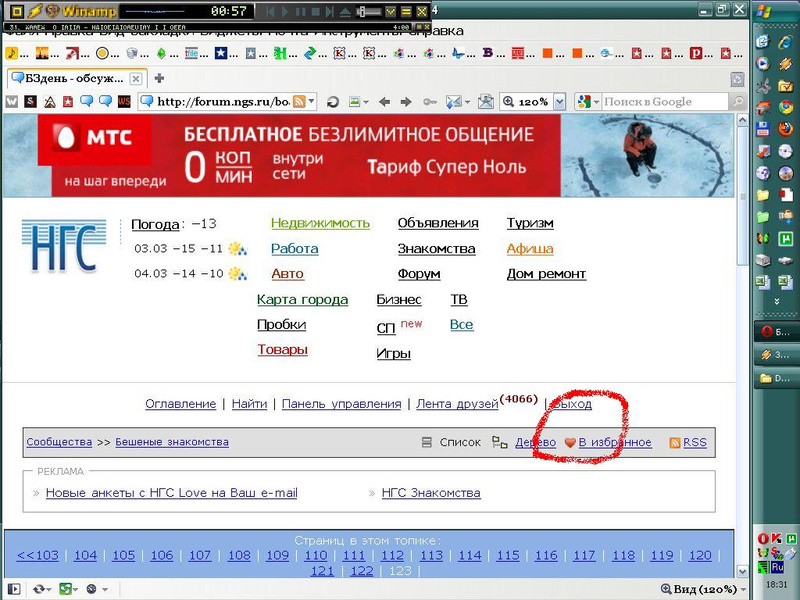This screenshot has height=600, width=800.
Task: Open the 'Недвижимость' section link
Action: (x=320, y=223)
